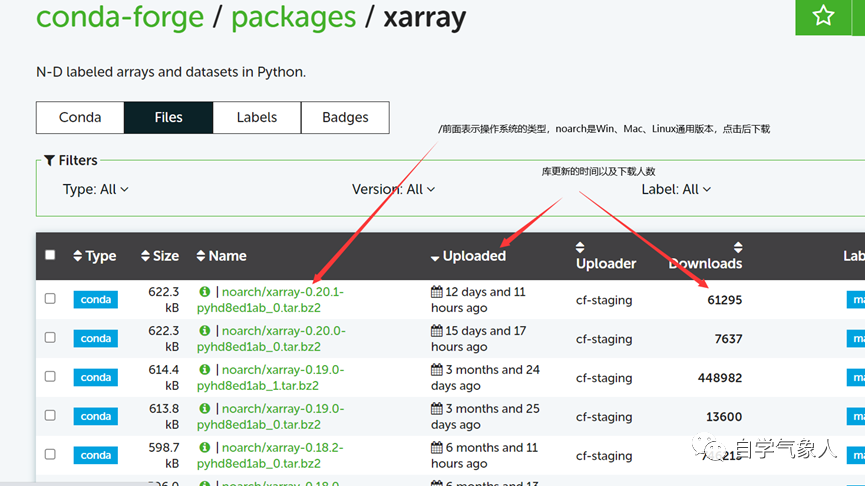Open the Labels tab
The width and height of the screenshot is (865, 486).
[257, 118]
